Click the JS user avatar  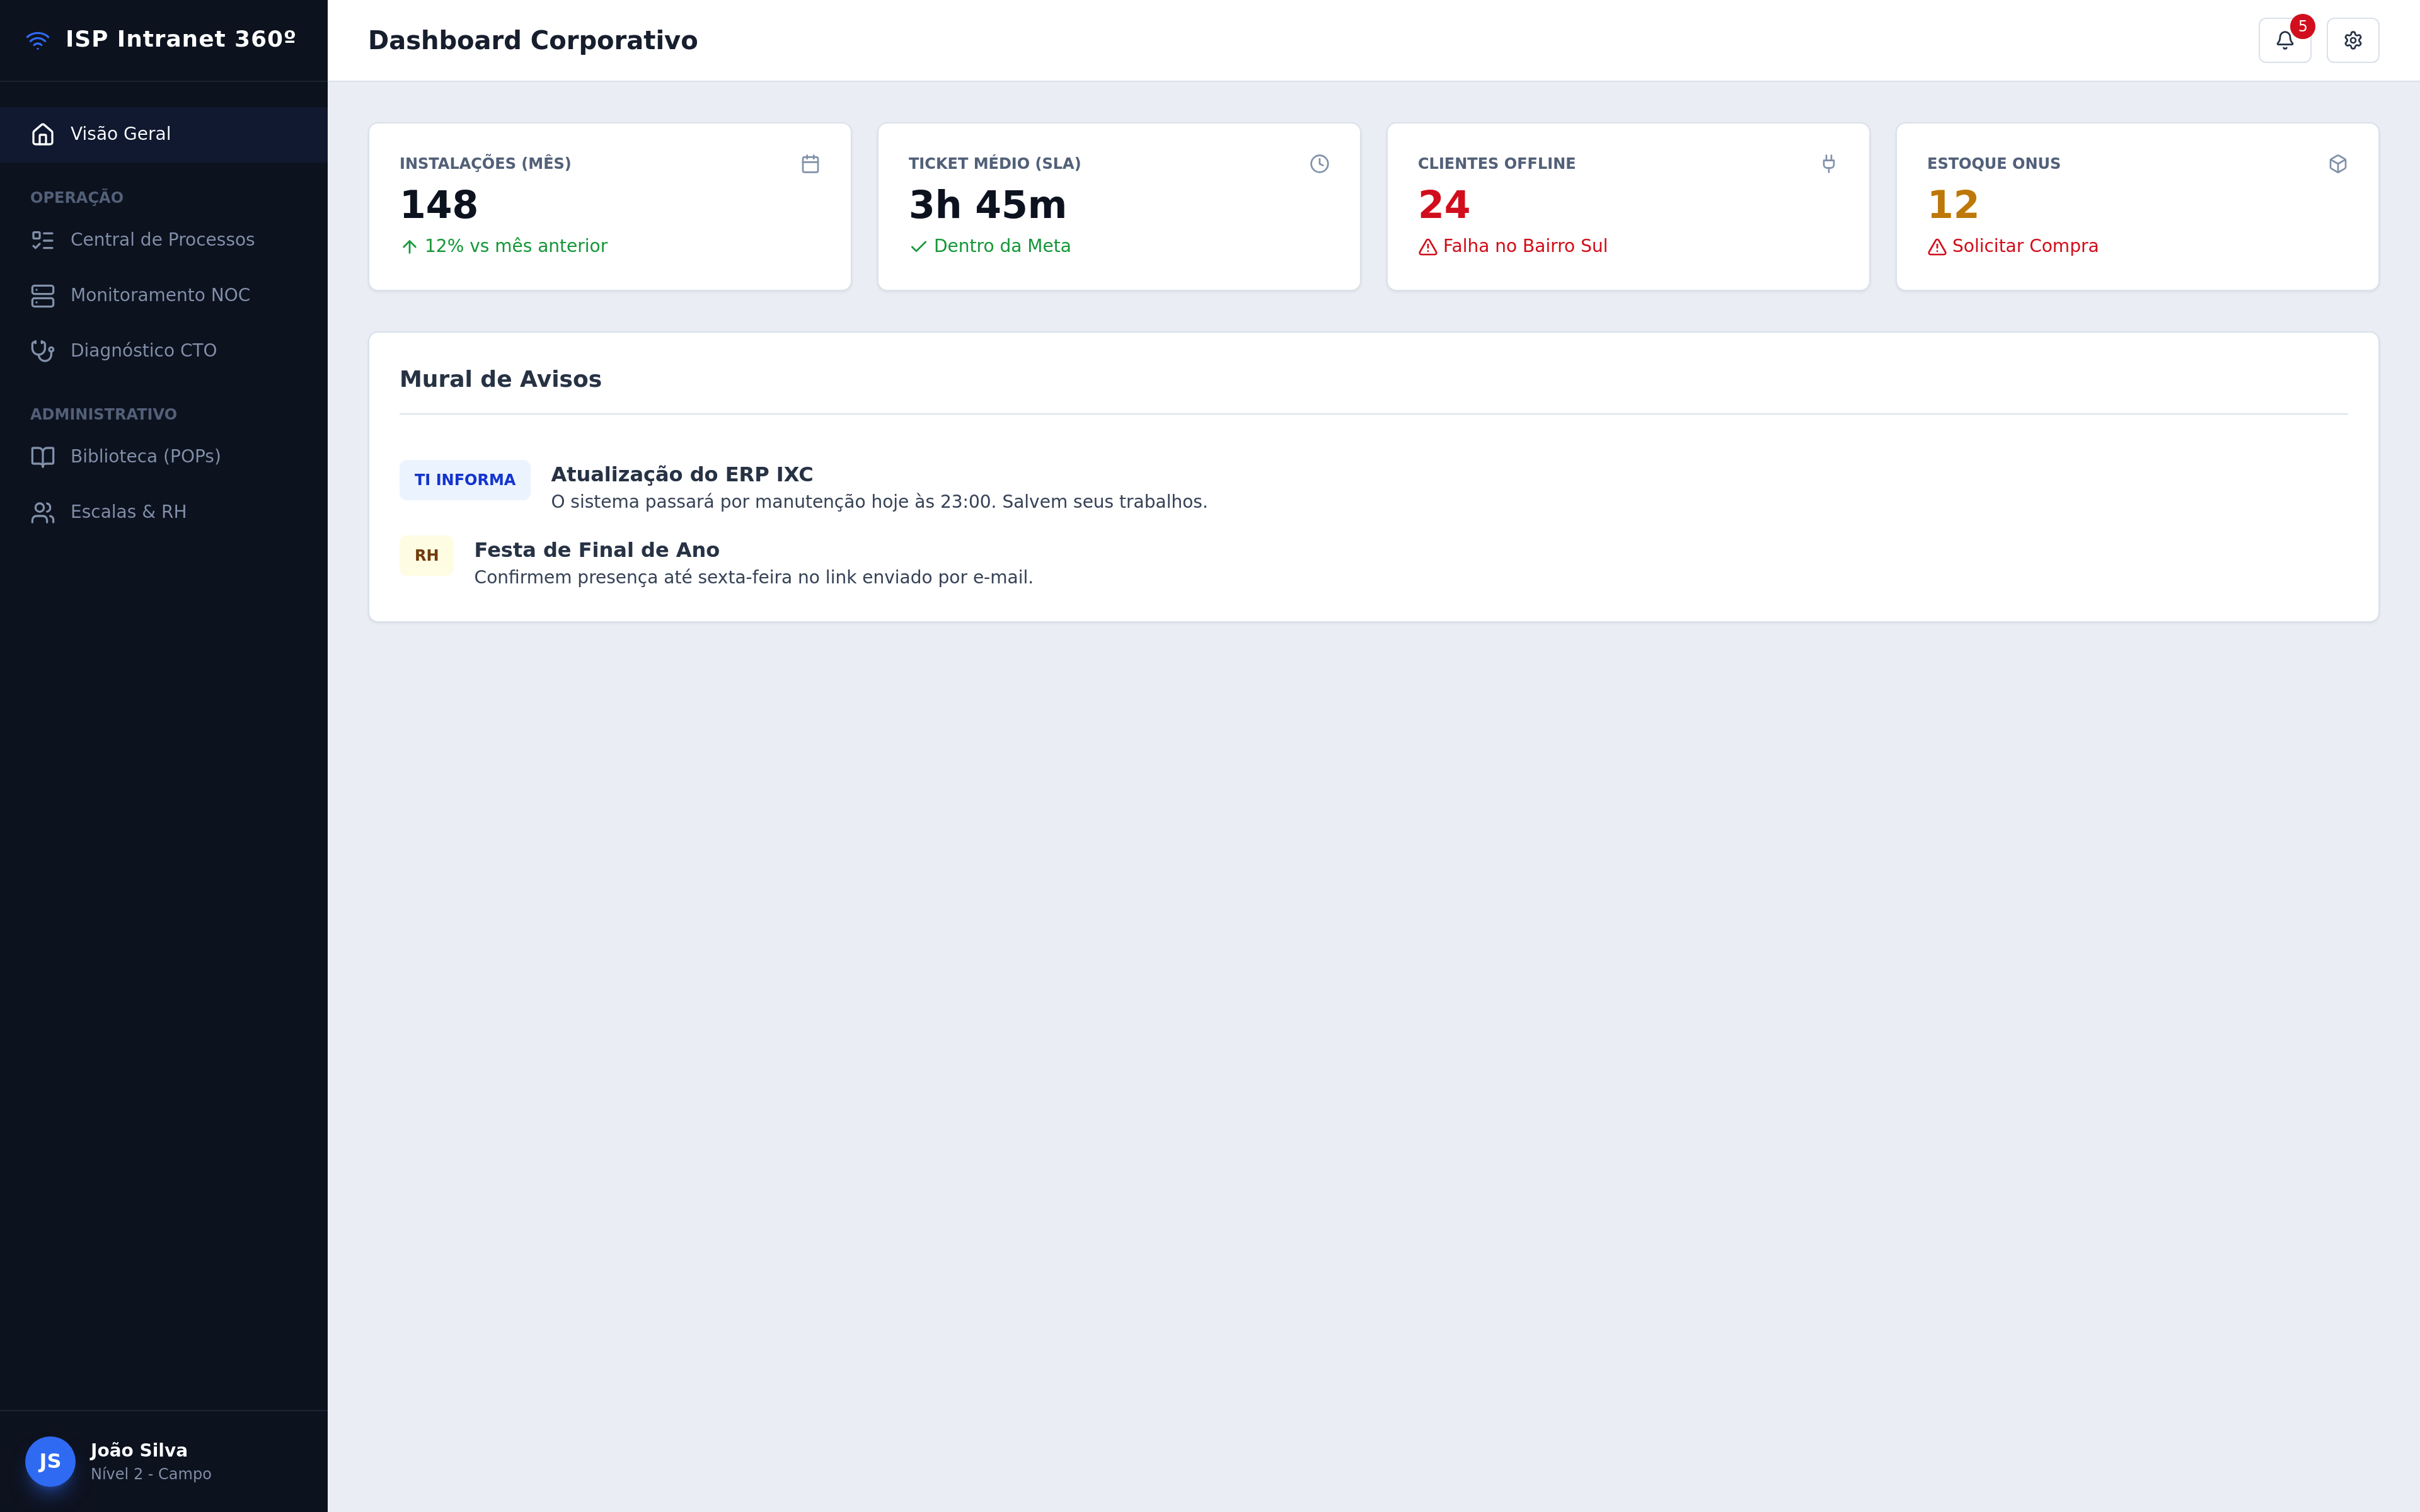click(x=50, y=1461)
